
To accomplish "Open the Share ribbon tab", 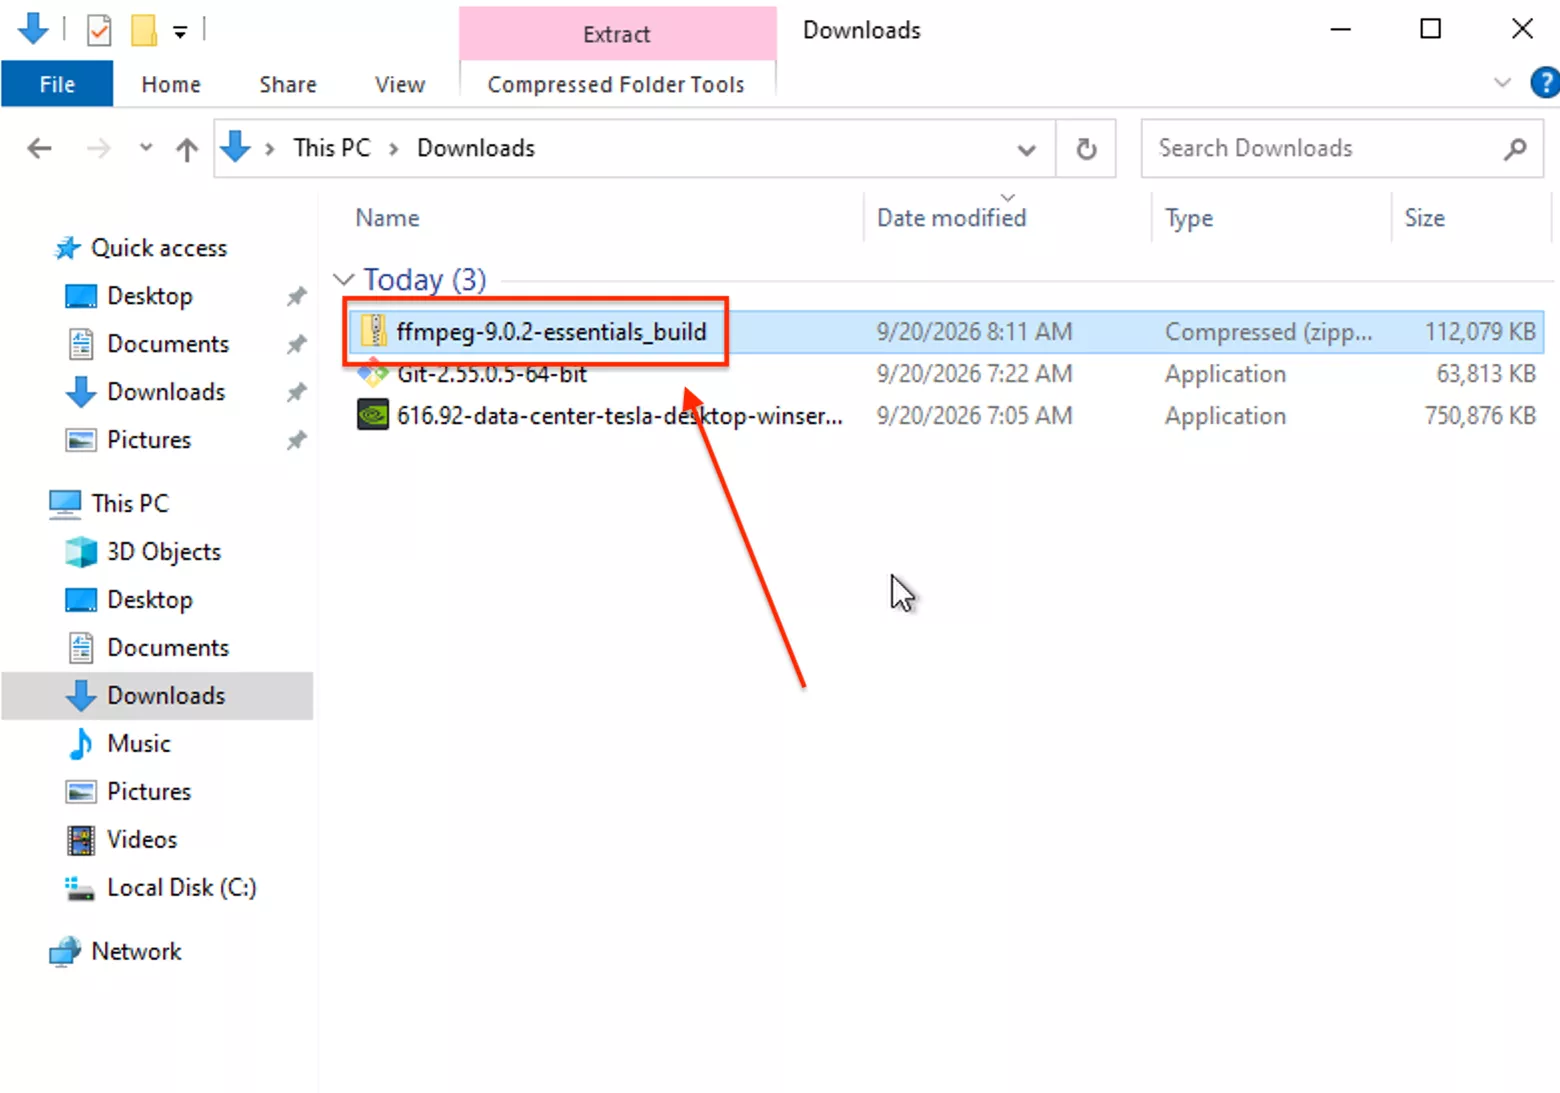I will (288, 85).
